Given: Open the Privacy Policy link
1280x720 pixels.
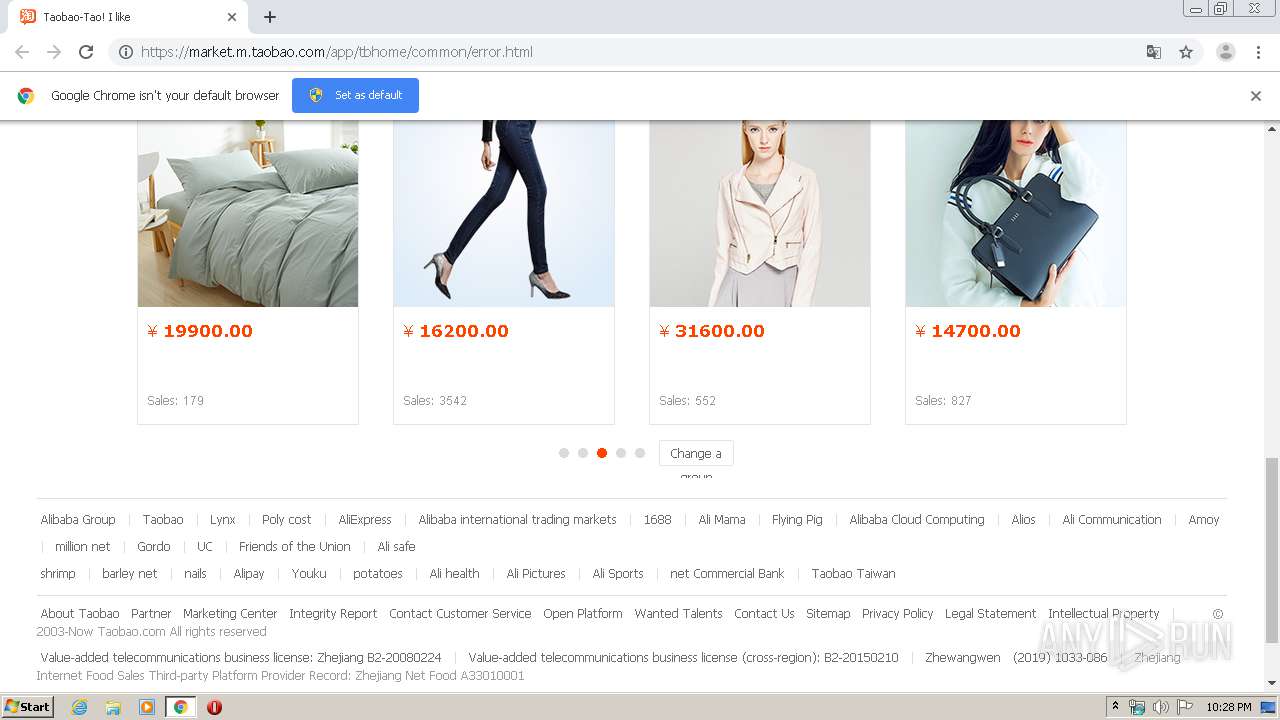Looking at the screenshot, I should click(897, 614).
